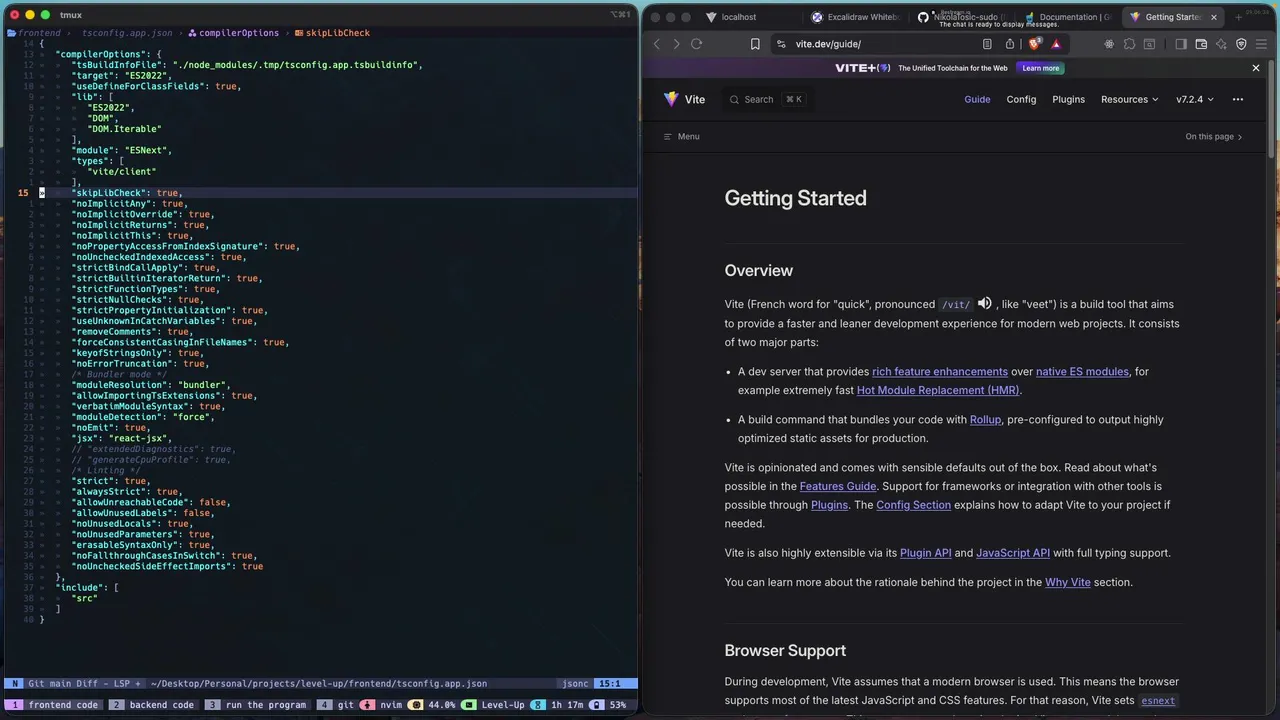Open Brave Rewards triangle icon
The image size is (1280, 720).
point(1055,44)
